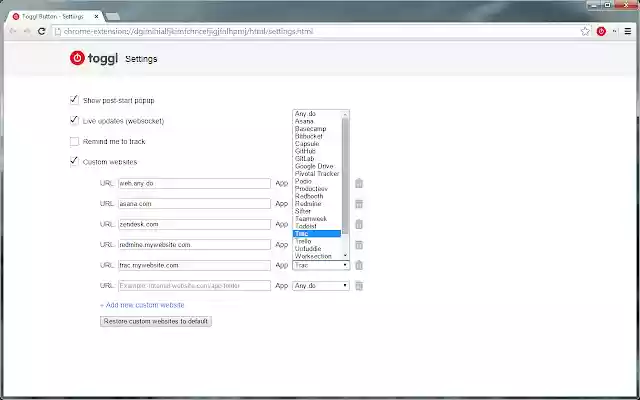Select Redbooth in the app list
The width and height of the screenshot is (640, 400).
(x=317, y=196)
